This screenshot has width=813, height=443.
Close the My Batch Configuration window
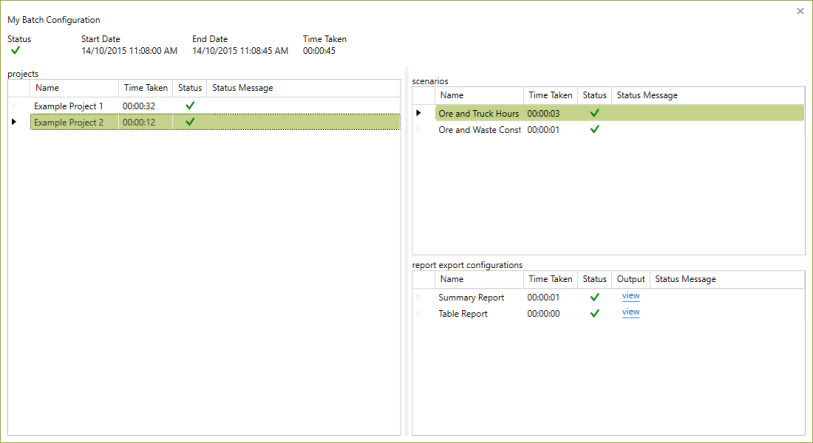800,11
